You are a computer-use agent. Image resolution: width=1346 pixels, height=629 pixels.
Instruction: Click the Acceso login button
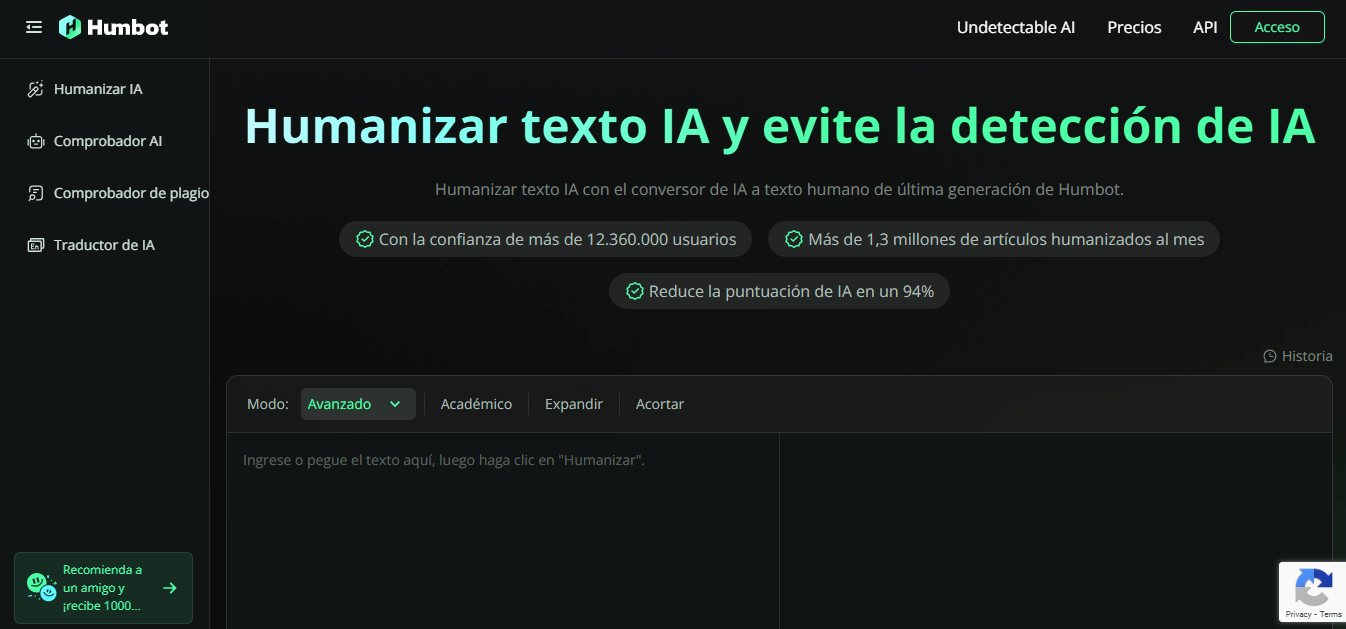tap(1277, 27)
